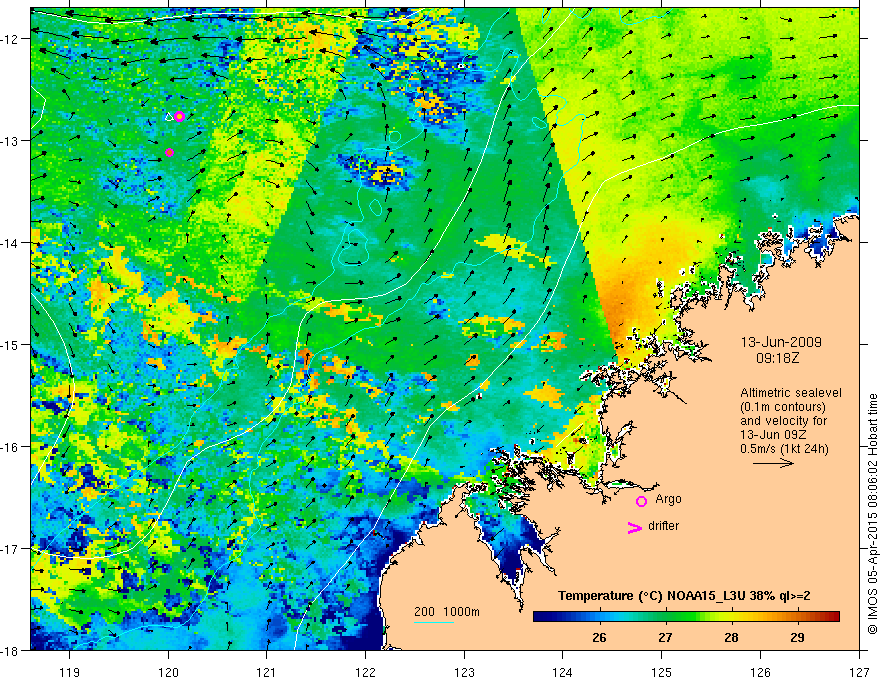
Task: Select the small magenta Argo marker near -13.1
Action: pos(169,152)
